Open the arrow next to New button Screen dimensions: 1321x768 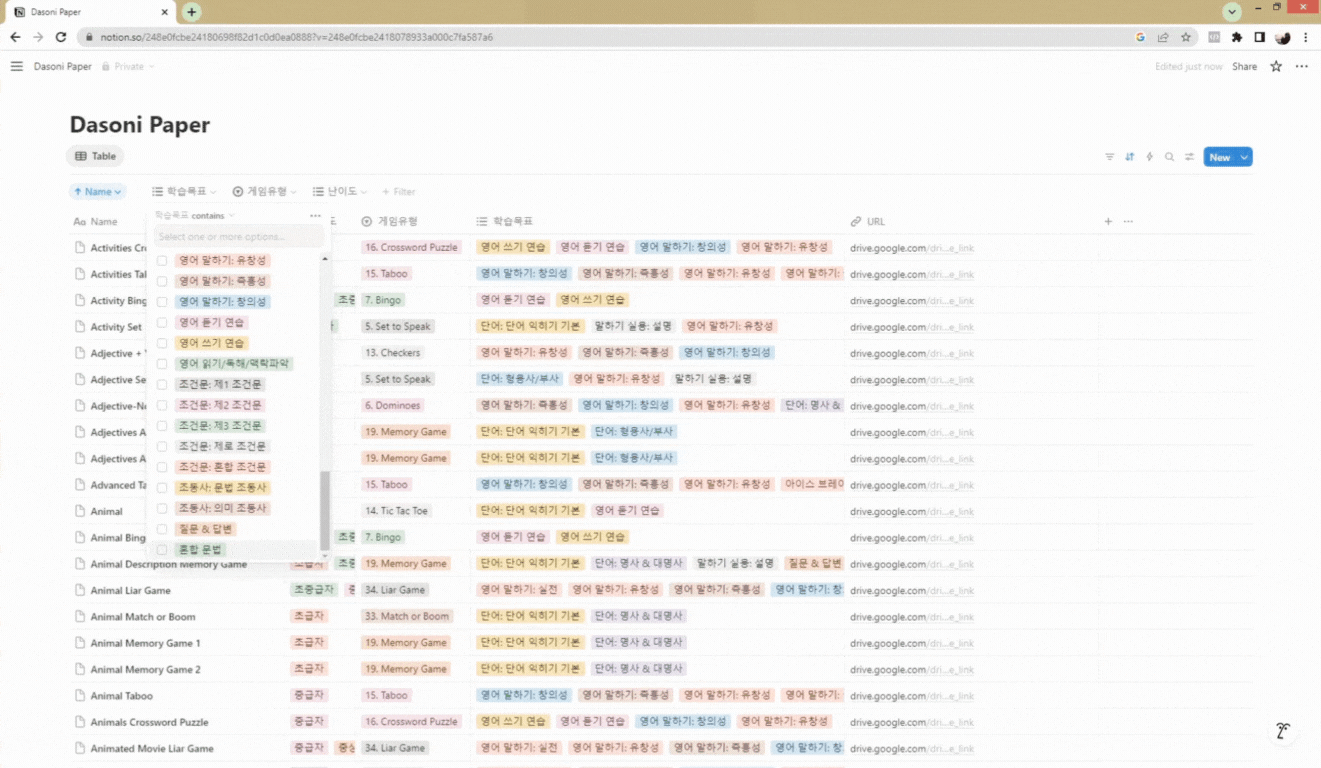coord(1245,157)
